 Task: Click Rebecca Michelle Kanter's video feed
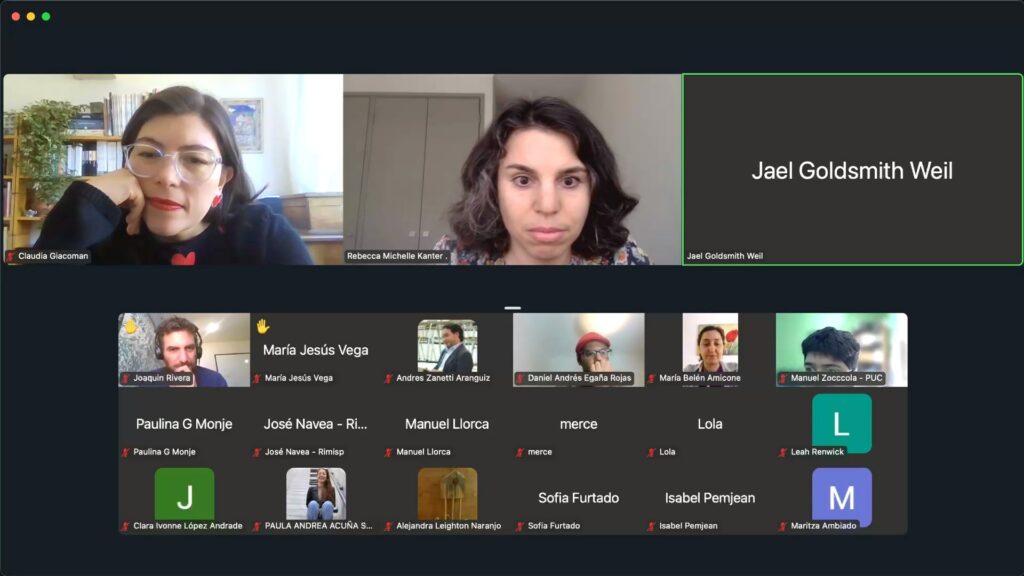pyautogui.click(x=512, y=169)
